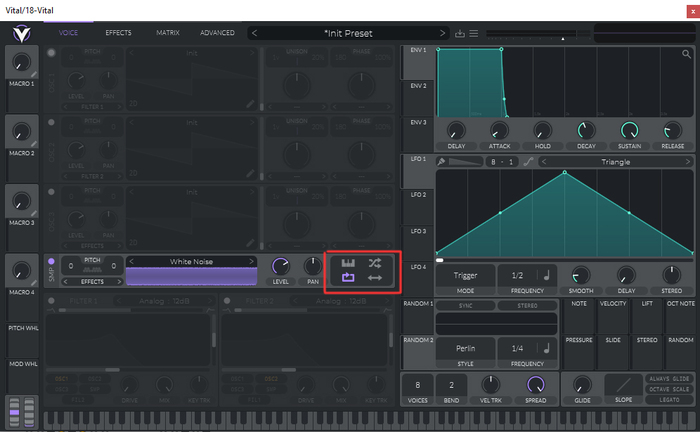700x432 pixels.
Task: Click the save preset icon
Action: pos(460,33)
